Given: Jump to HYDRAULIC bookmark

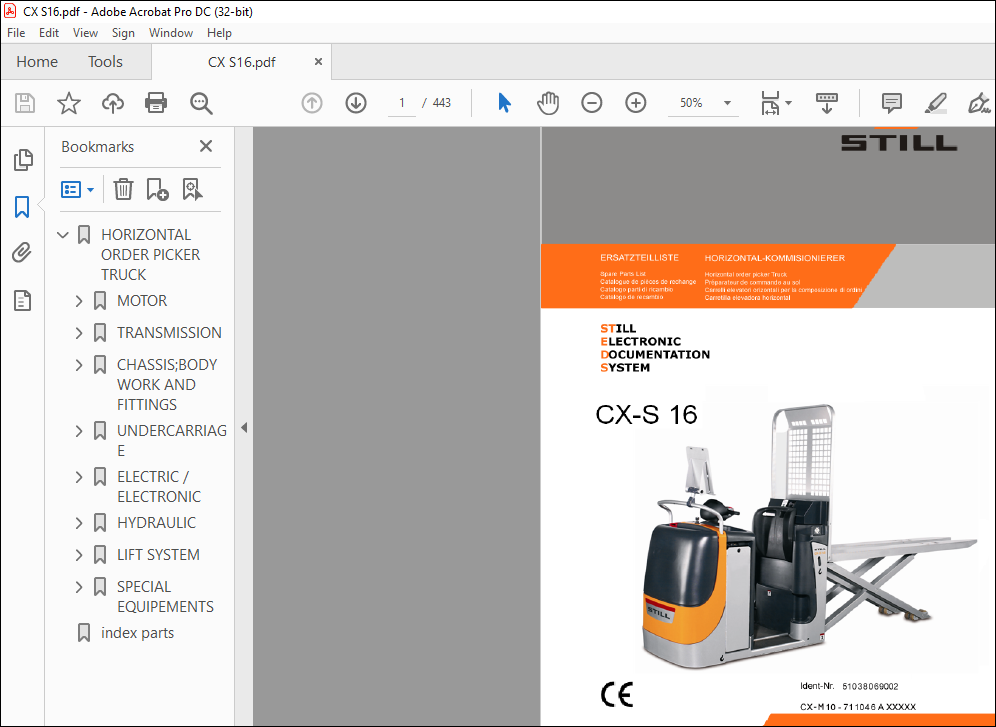Looking at the screenshot, I should pos(156,523).
